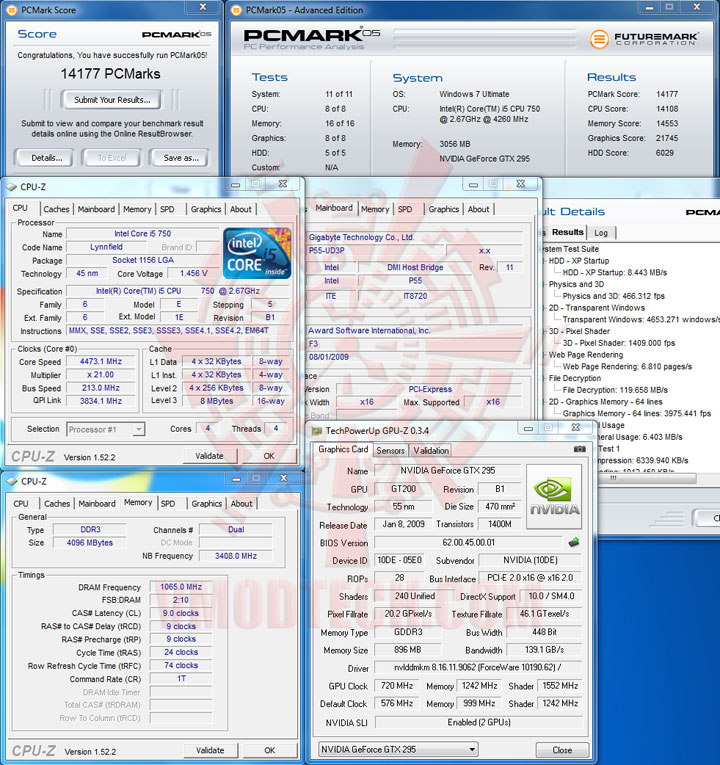Click the GPU-Z screenshot camera icon
720x765 pixels.
click(x=580, y=449)
